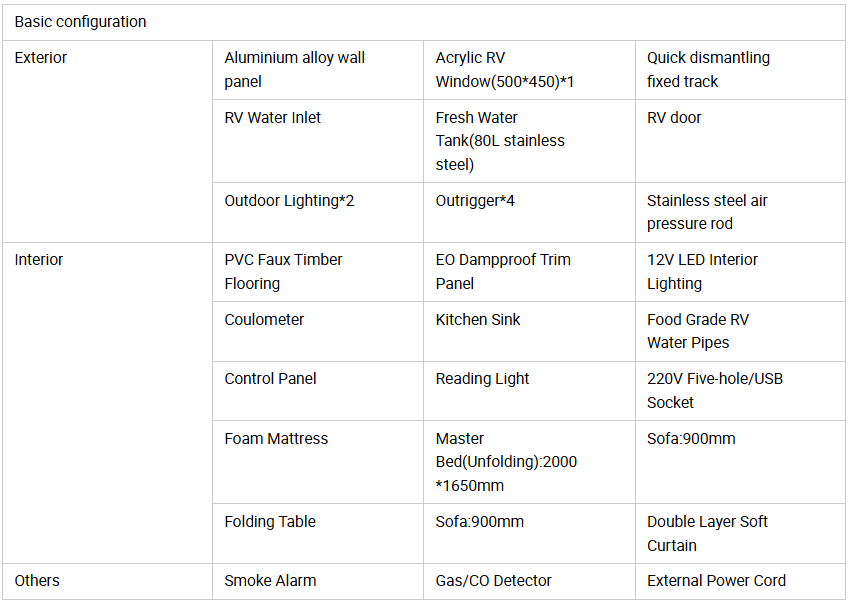Select the PVC Faux Timber Flooring cell
The width and height of the screenshot is (849, 603).
pyautogui.click(x=318, y=272)
